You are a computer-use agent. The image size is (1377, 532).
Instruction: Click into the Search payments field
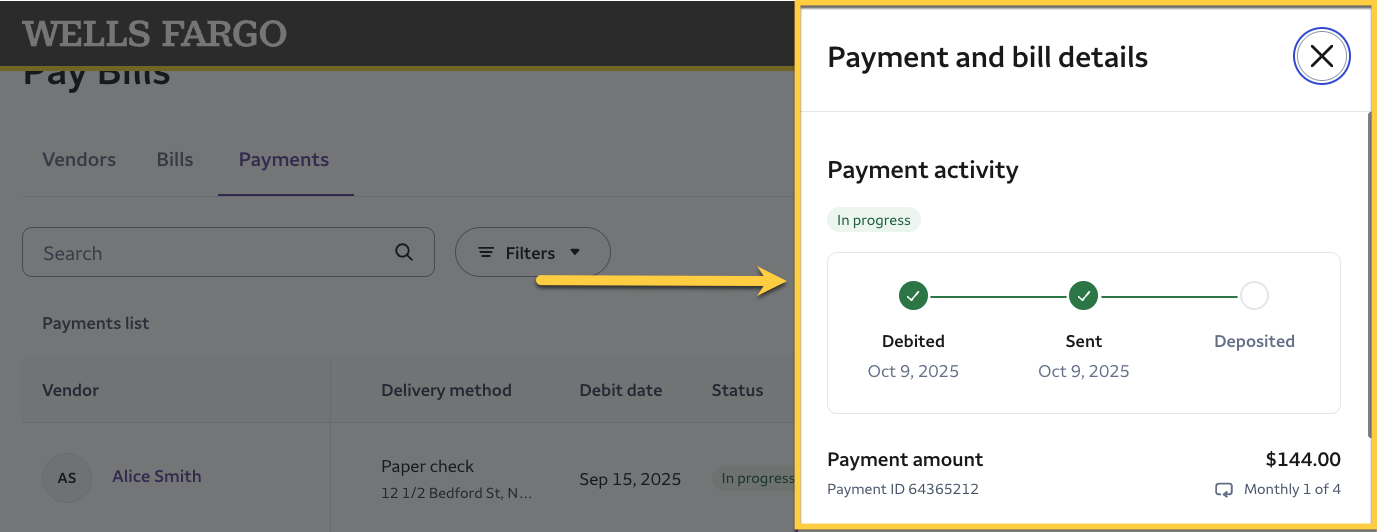coord(210,253)
